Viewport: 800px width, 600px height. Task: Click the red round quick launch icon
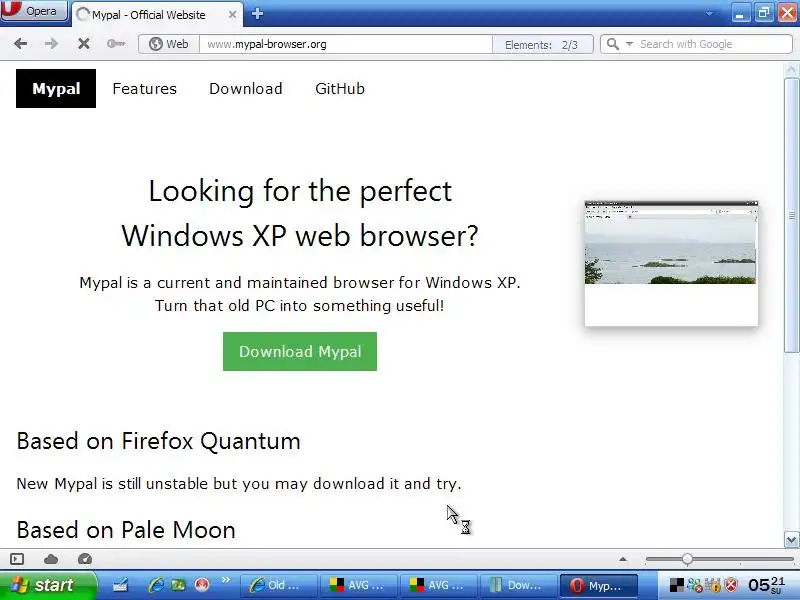[202, 585]
